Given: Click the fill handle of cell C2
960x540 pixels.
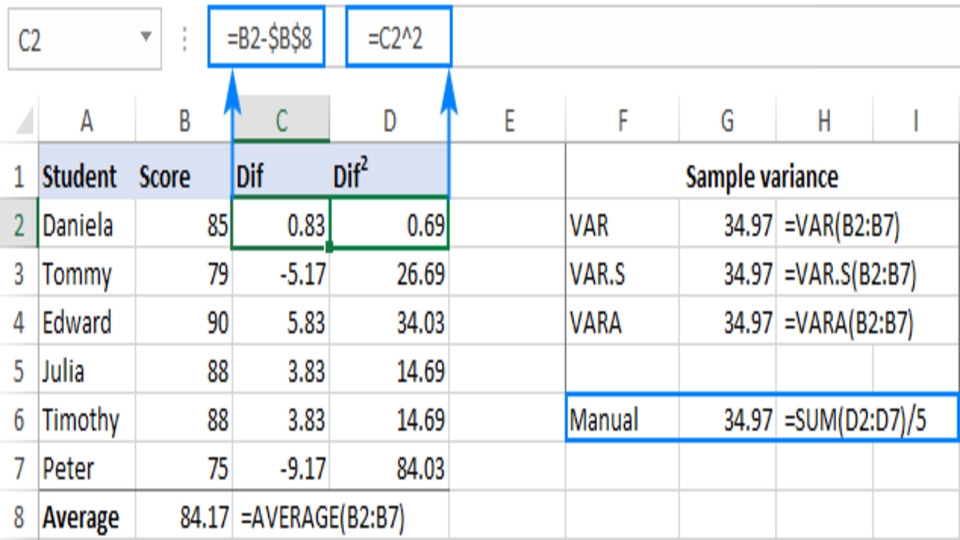Looking at the screenshot, I should point(329,247).
